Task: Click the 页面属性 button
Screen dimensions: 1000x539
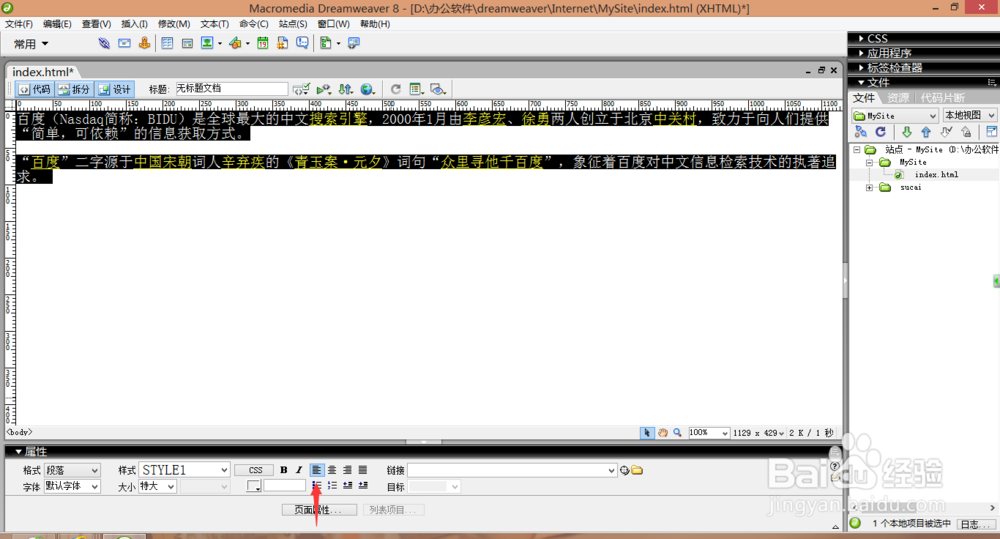Action: tap(319, 510)
